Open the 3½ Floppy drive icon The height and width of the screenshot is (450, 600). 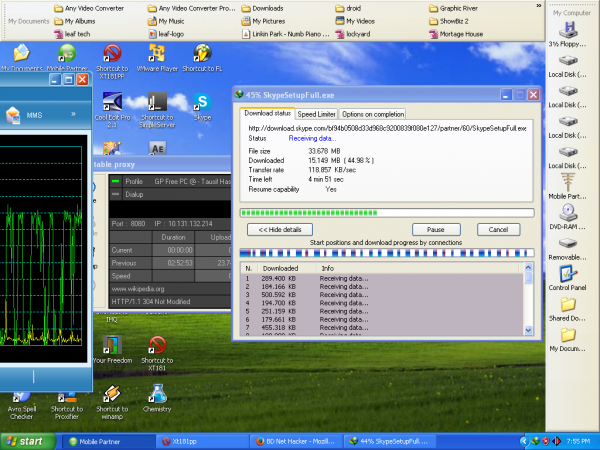pyautogui.click(x=568, y=31)
